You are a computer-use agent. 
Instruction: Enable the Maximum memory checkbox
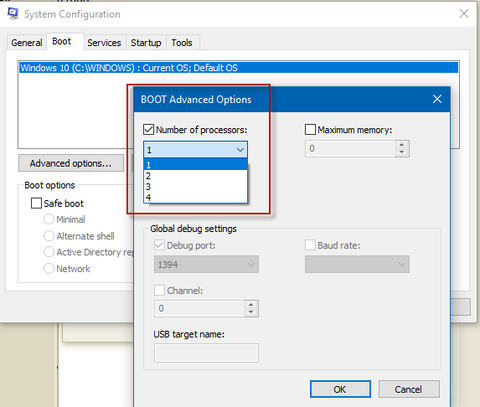[310, 129]
